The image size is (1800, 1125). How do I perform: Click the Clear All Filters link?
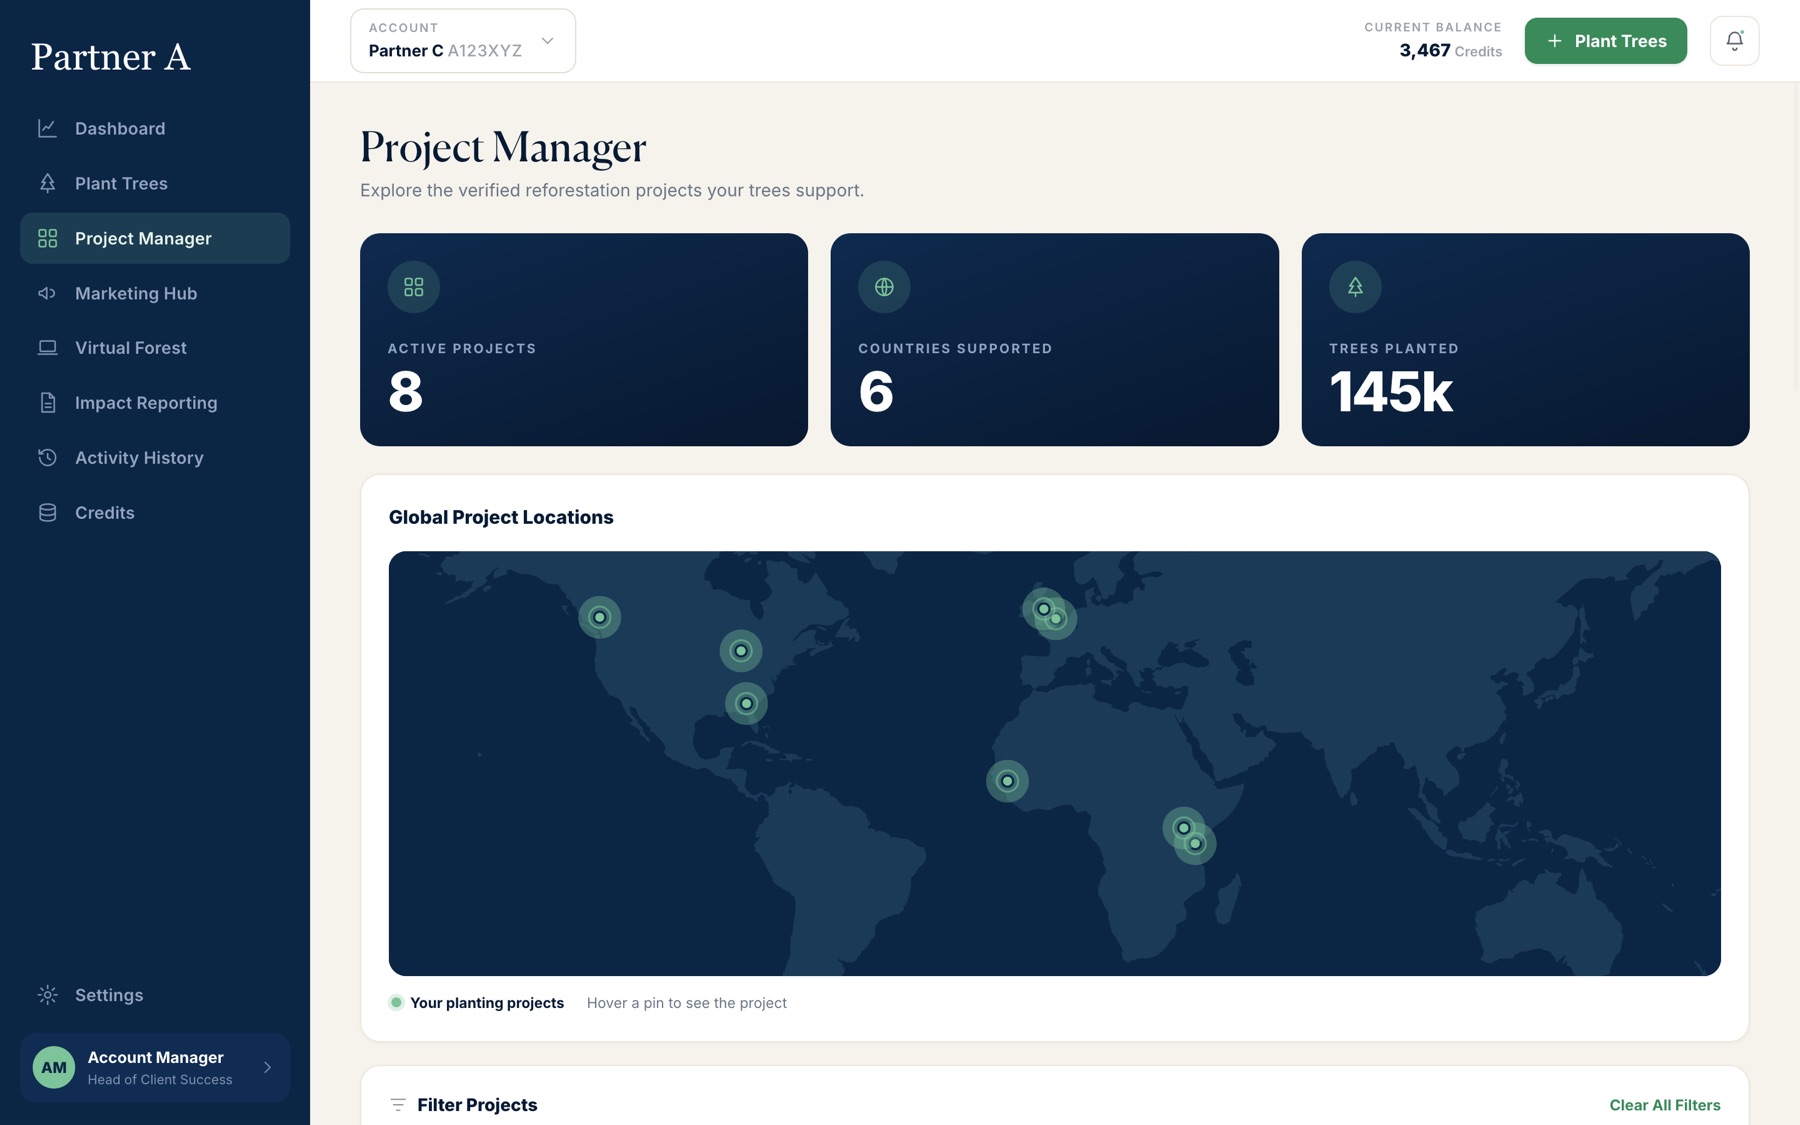point(1665,1105)
